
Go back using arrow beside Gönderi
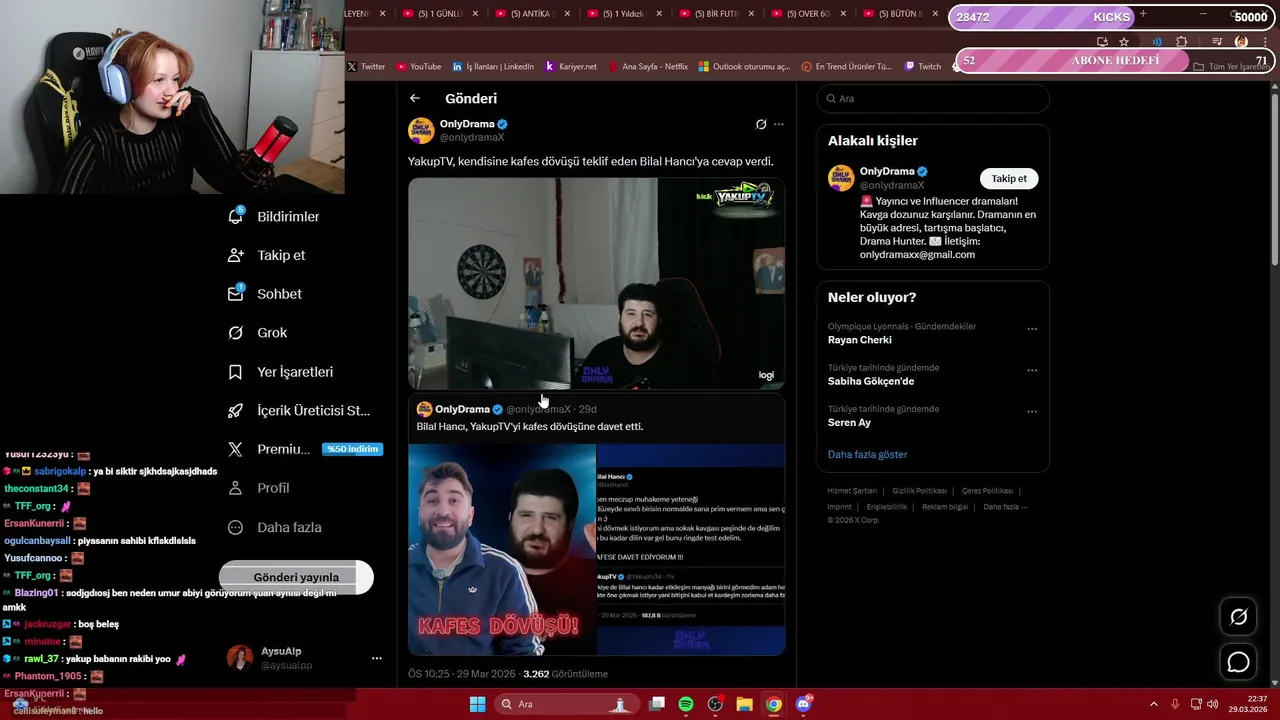[415, 98]
